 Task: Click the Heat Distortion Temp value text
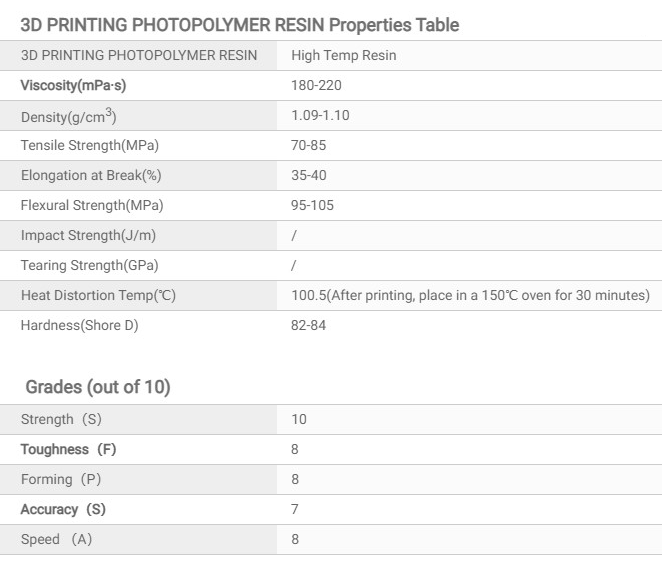pyautogui.click(x=470, y=295)
